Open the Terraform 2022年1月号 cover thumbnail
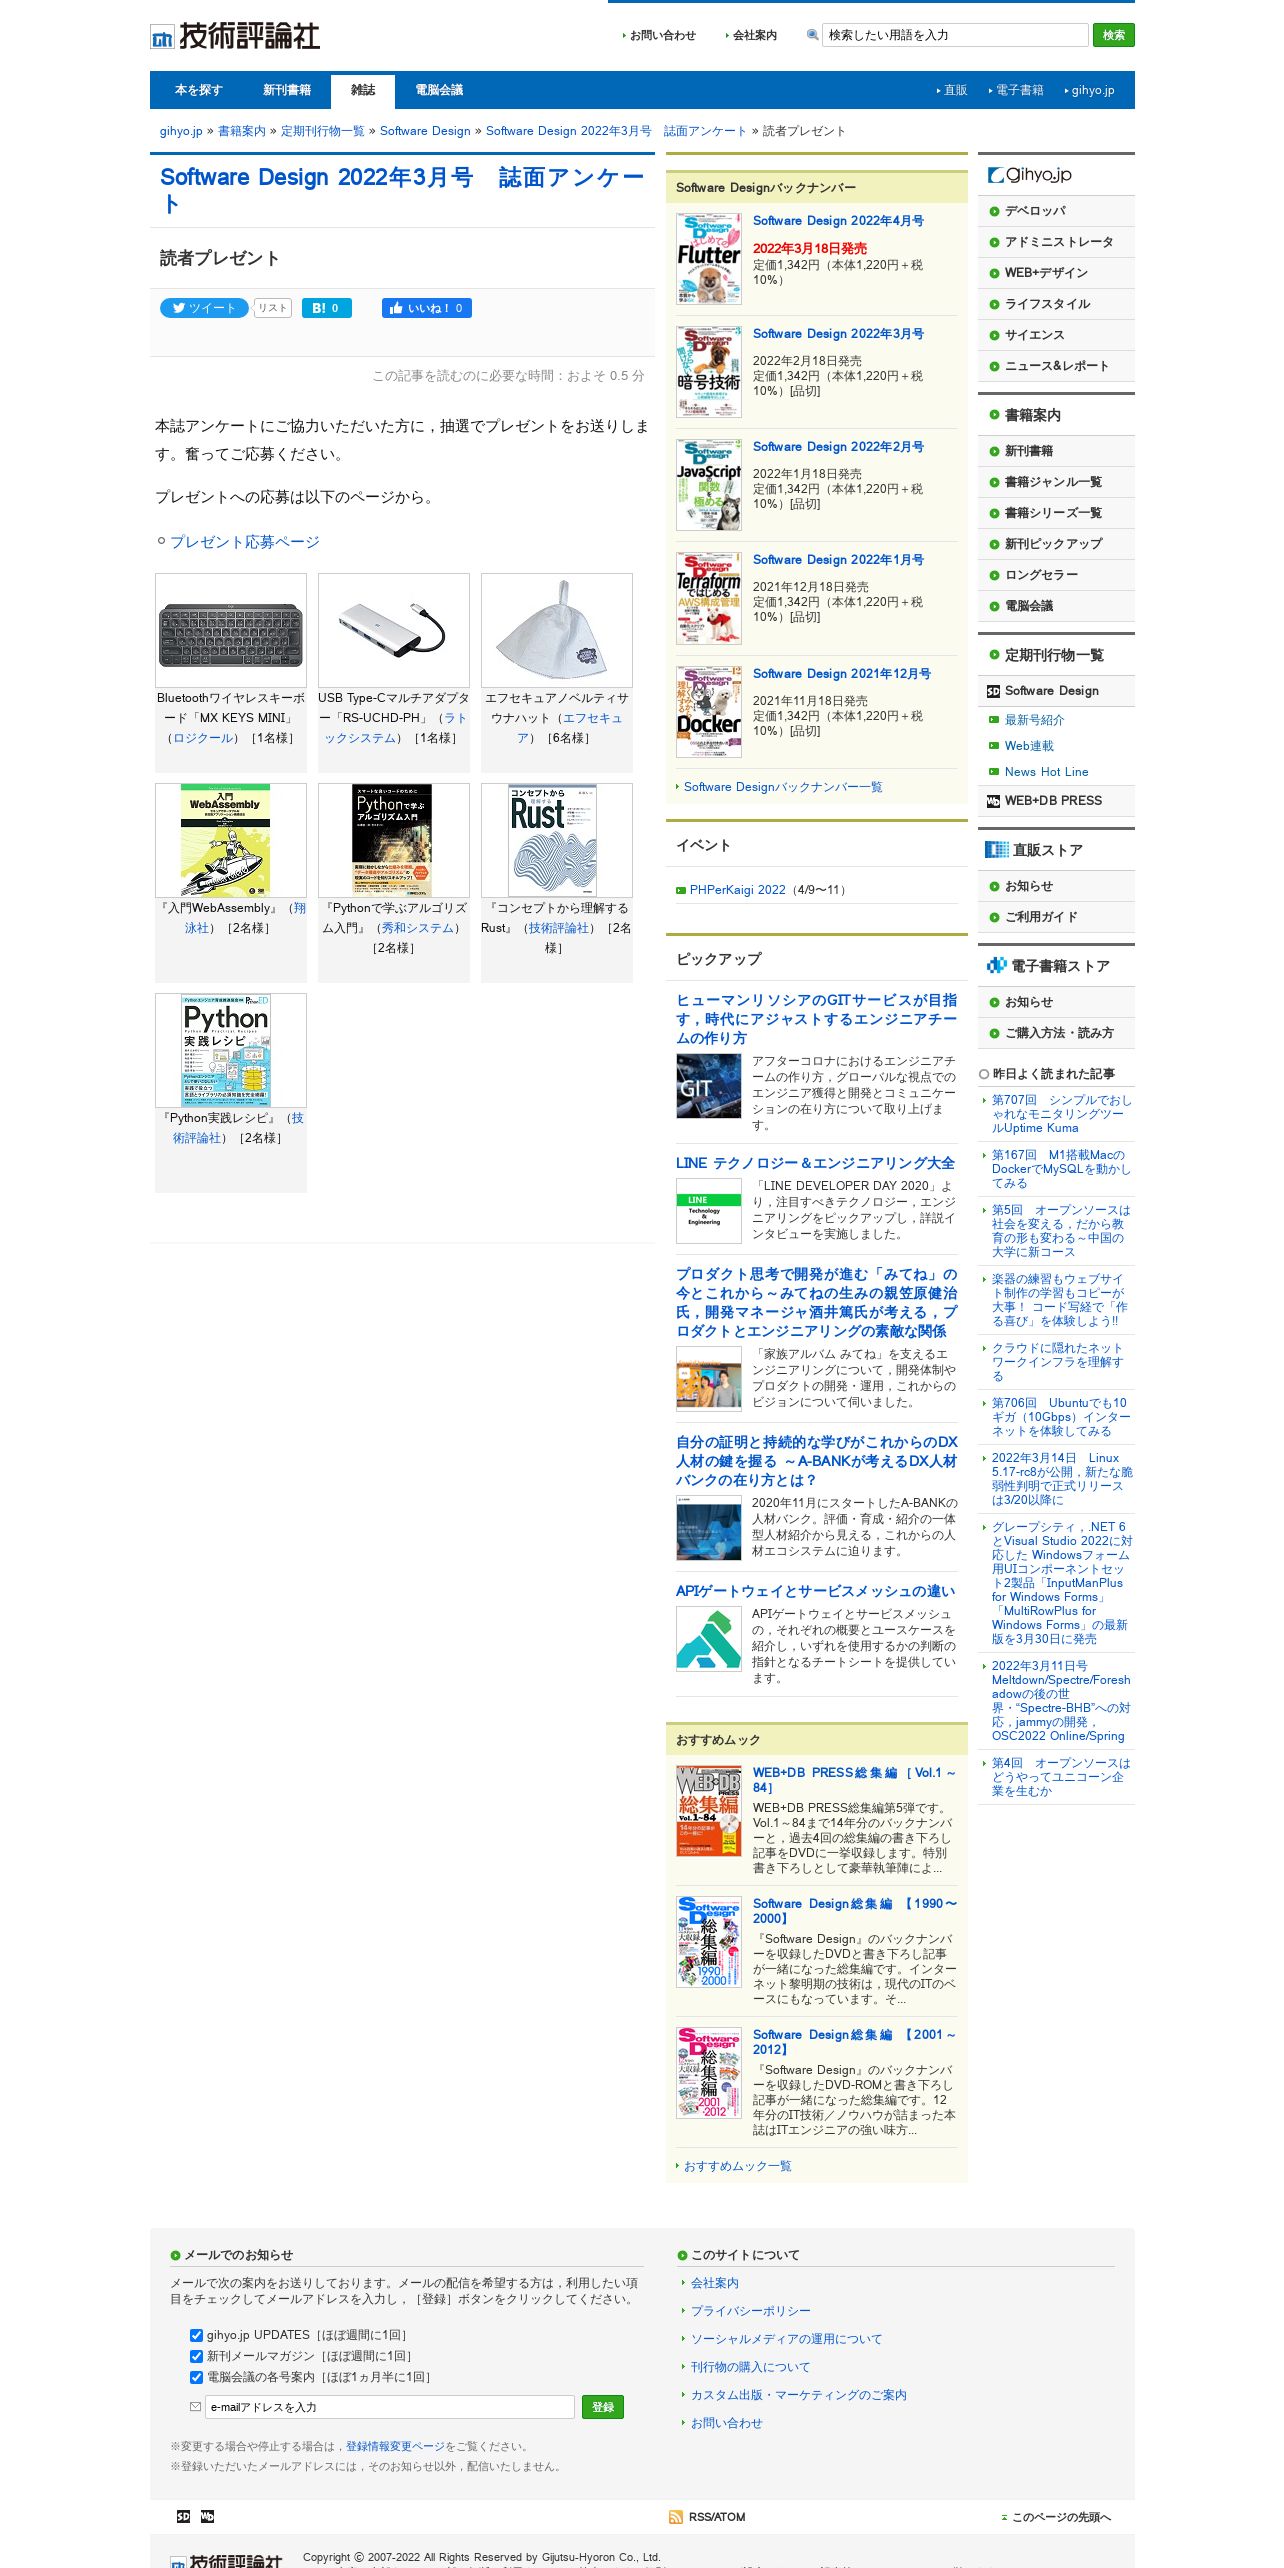Viewport: 1284px width, 2568px height. (x=709, y=598)
